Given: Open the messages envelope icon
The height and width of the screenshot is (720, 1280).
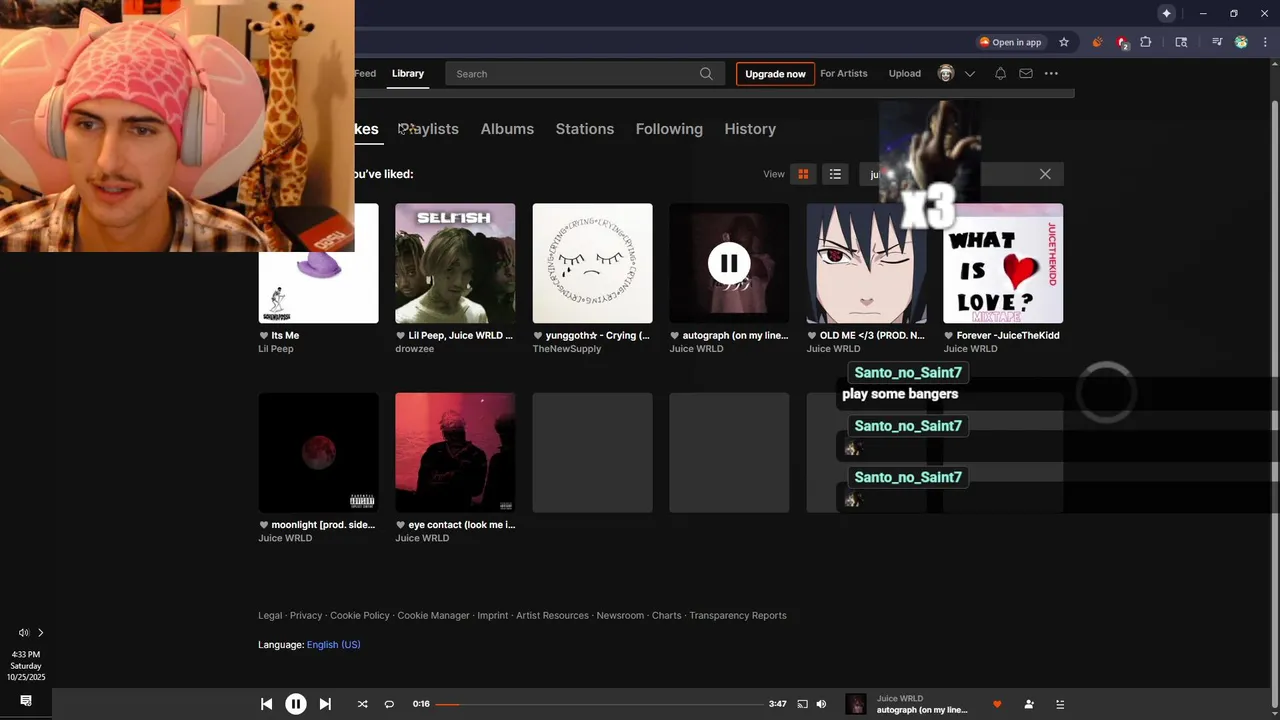Looking at the screenshot, I should pos(1026,73).
